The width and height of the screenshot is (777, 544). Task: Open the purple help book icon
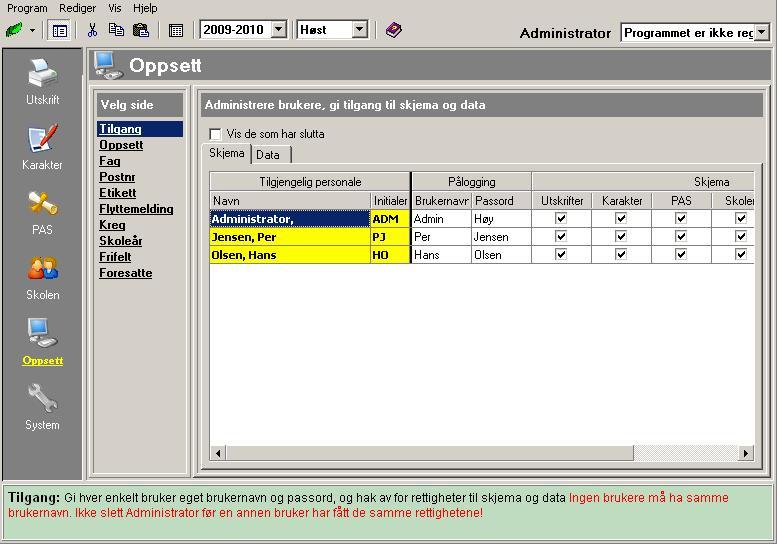tap(393, 30)
